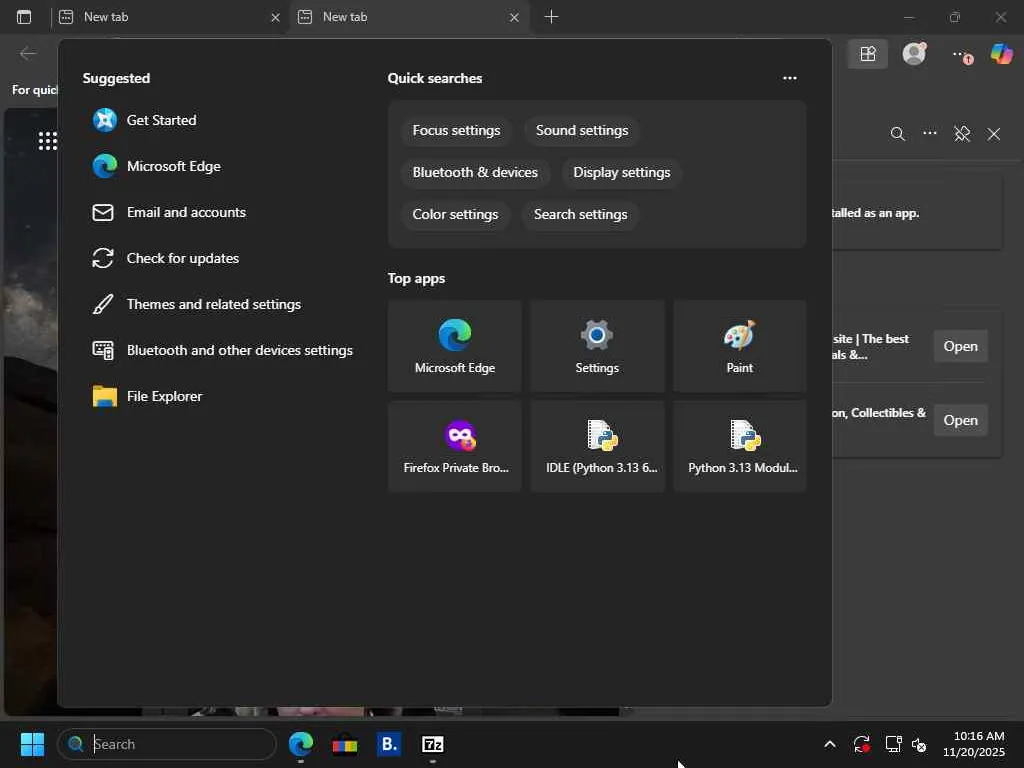Open the taskbar clock and date
Image resolution: width=1024 pixels, height=768 pixels.
(x=973, y=744)
